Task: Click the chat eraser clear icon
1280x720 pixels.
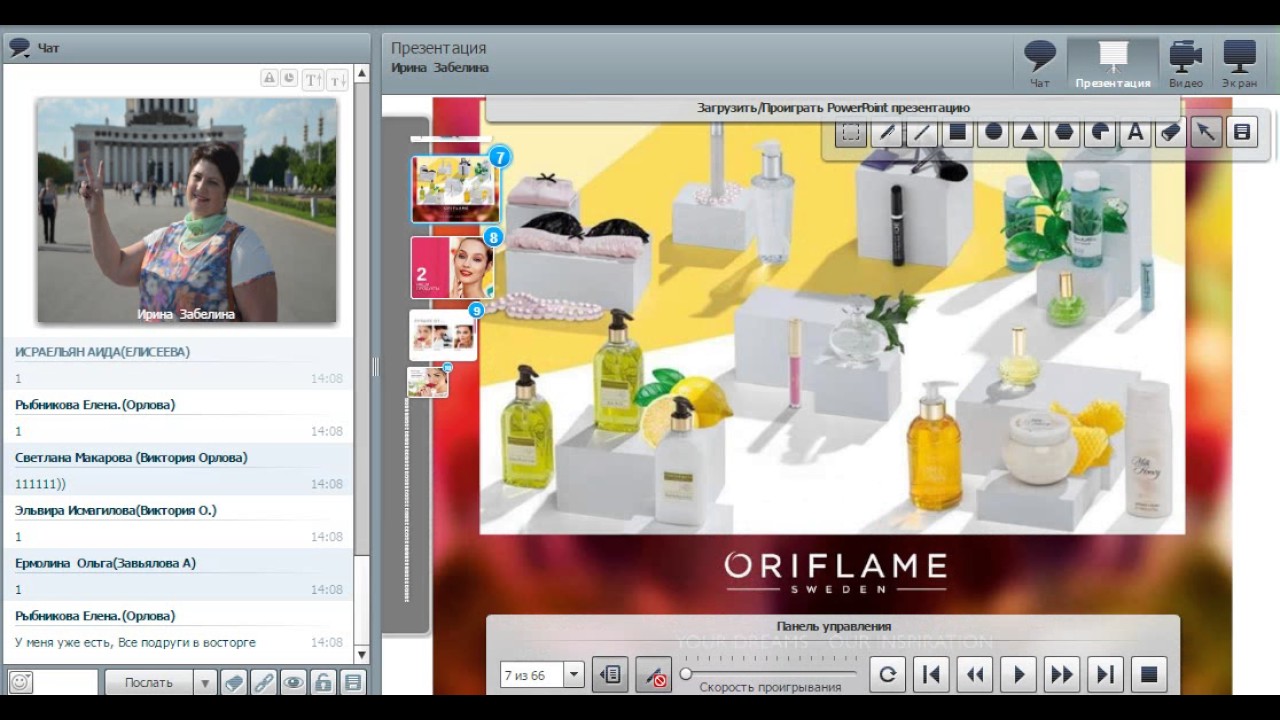Action: (x=233, y=682)
